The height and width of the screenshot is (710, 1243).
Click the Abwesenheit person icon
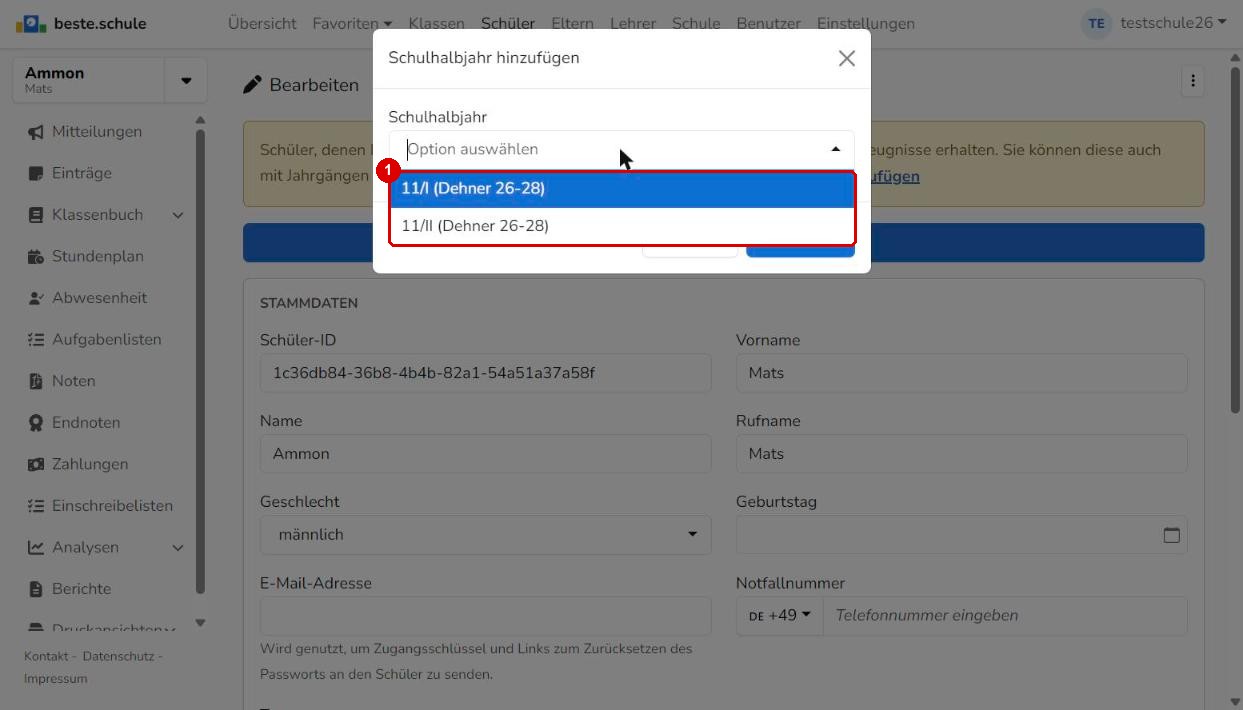pos(36,298)
